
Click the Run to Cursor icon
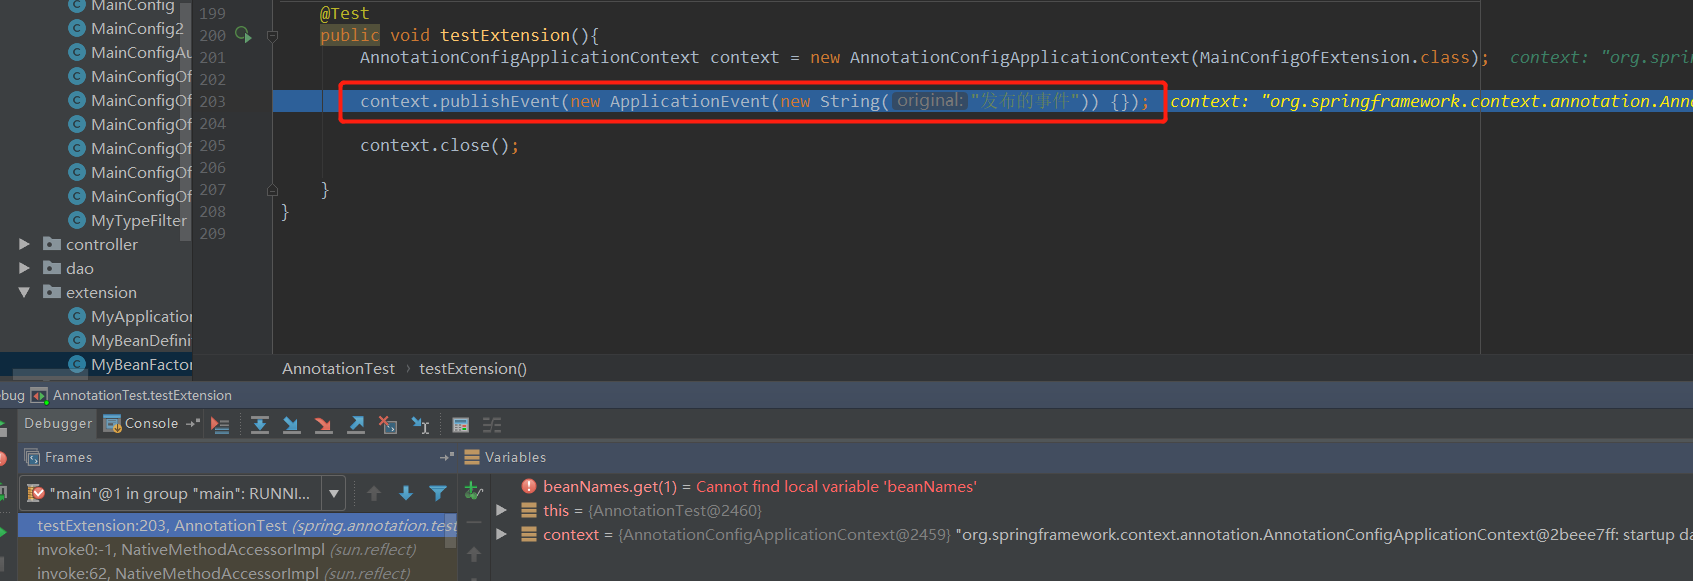pos(421,425)
